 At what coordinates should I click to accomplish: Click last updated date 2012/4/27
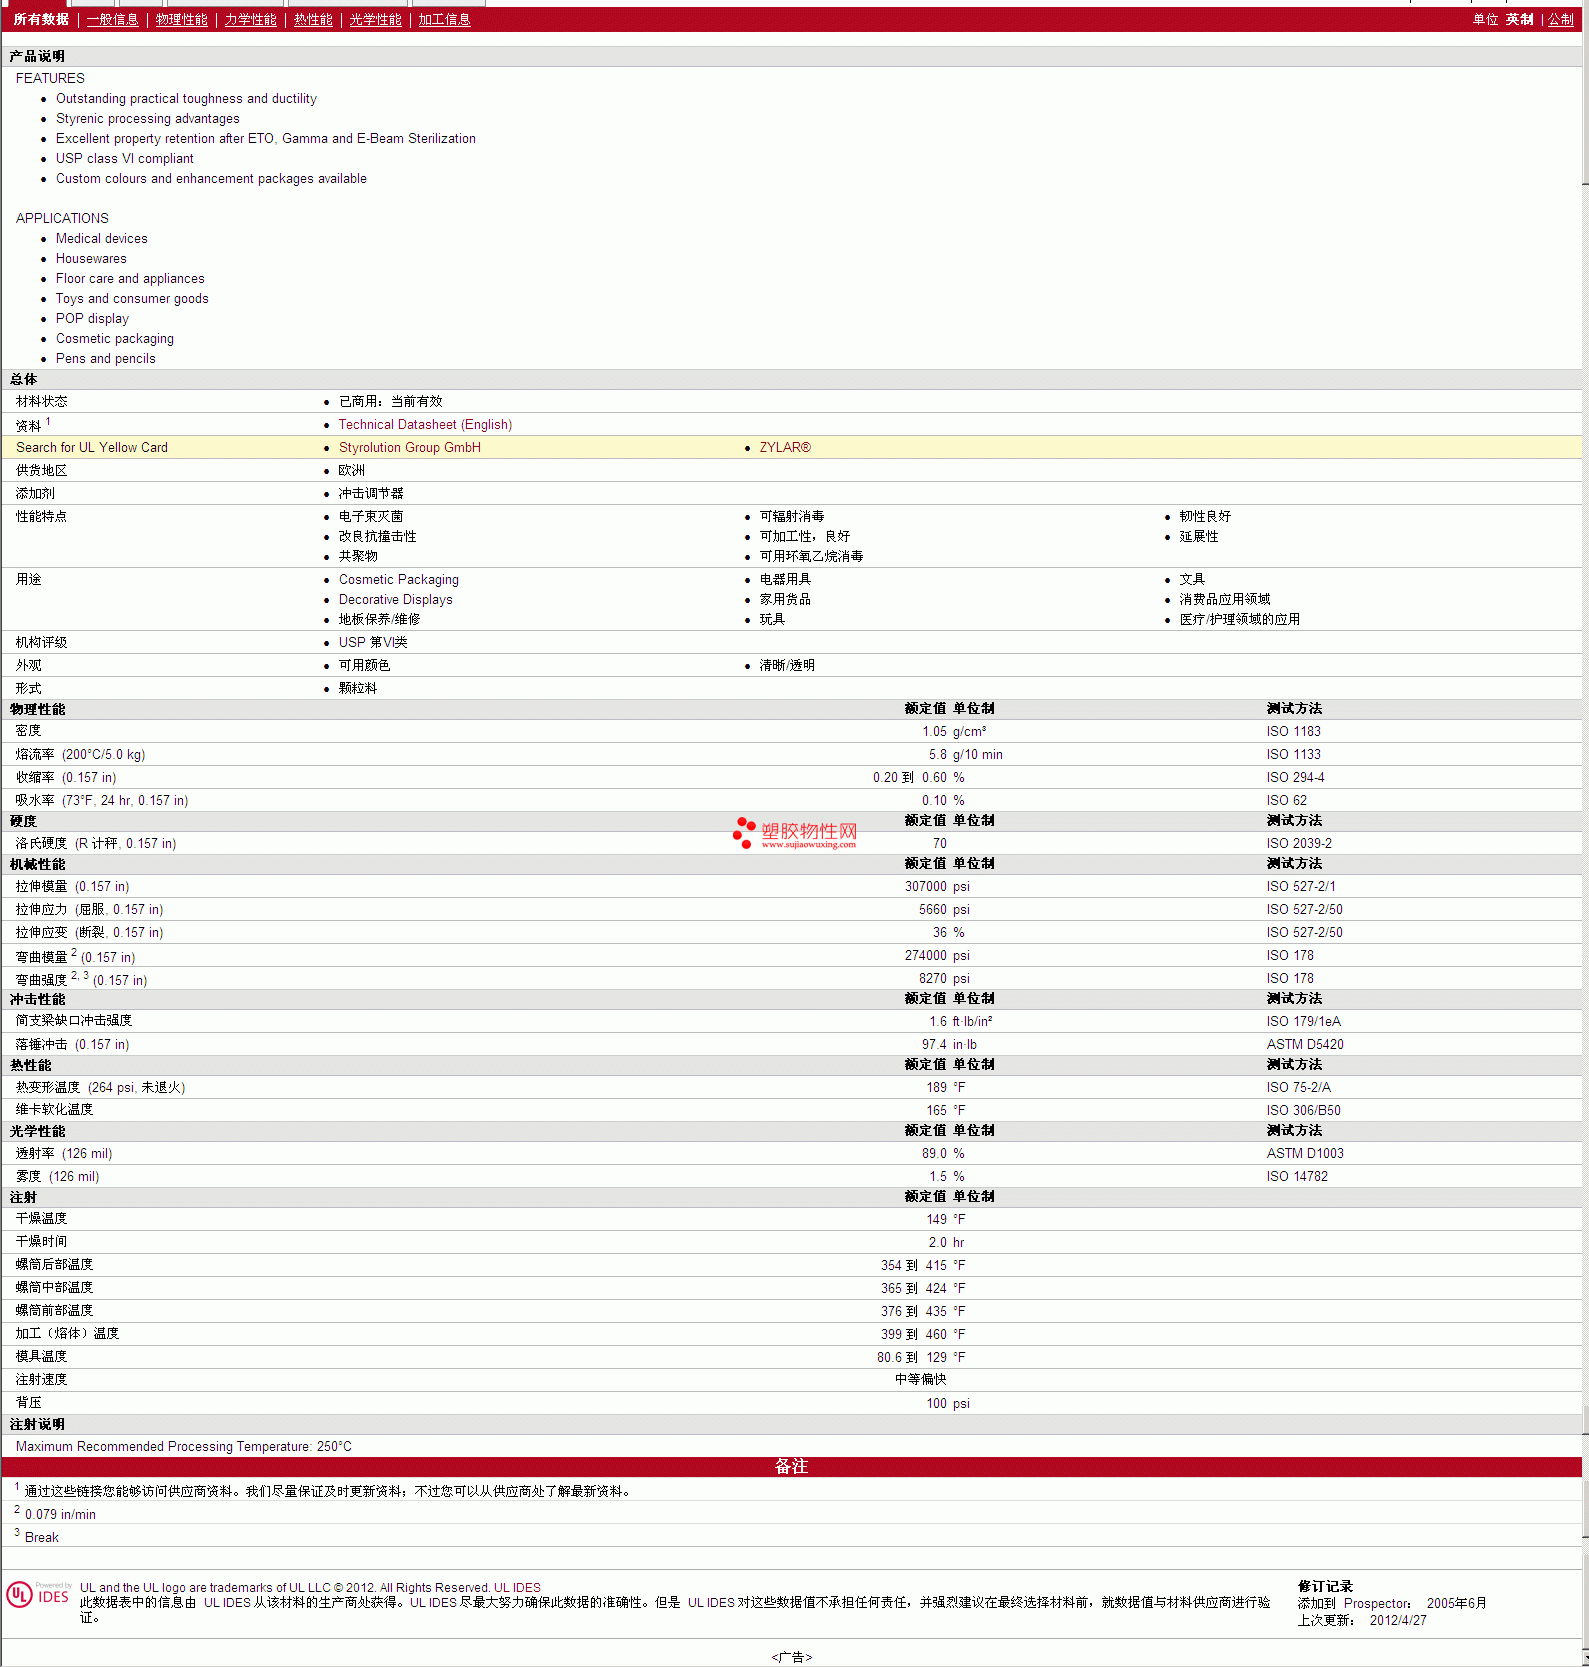click(x=1398, y=1621)
